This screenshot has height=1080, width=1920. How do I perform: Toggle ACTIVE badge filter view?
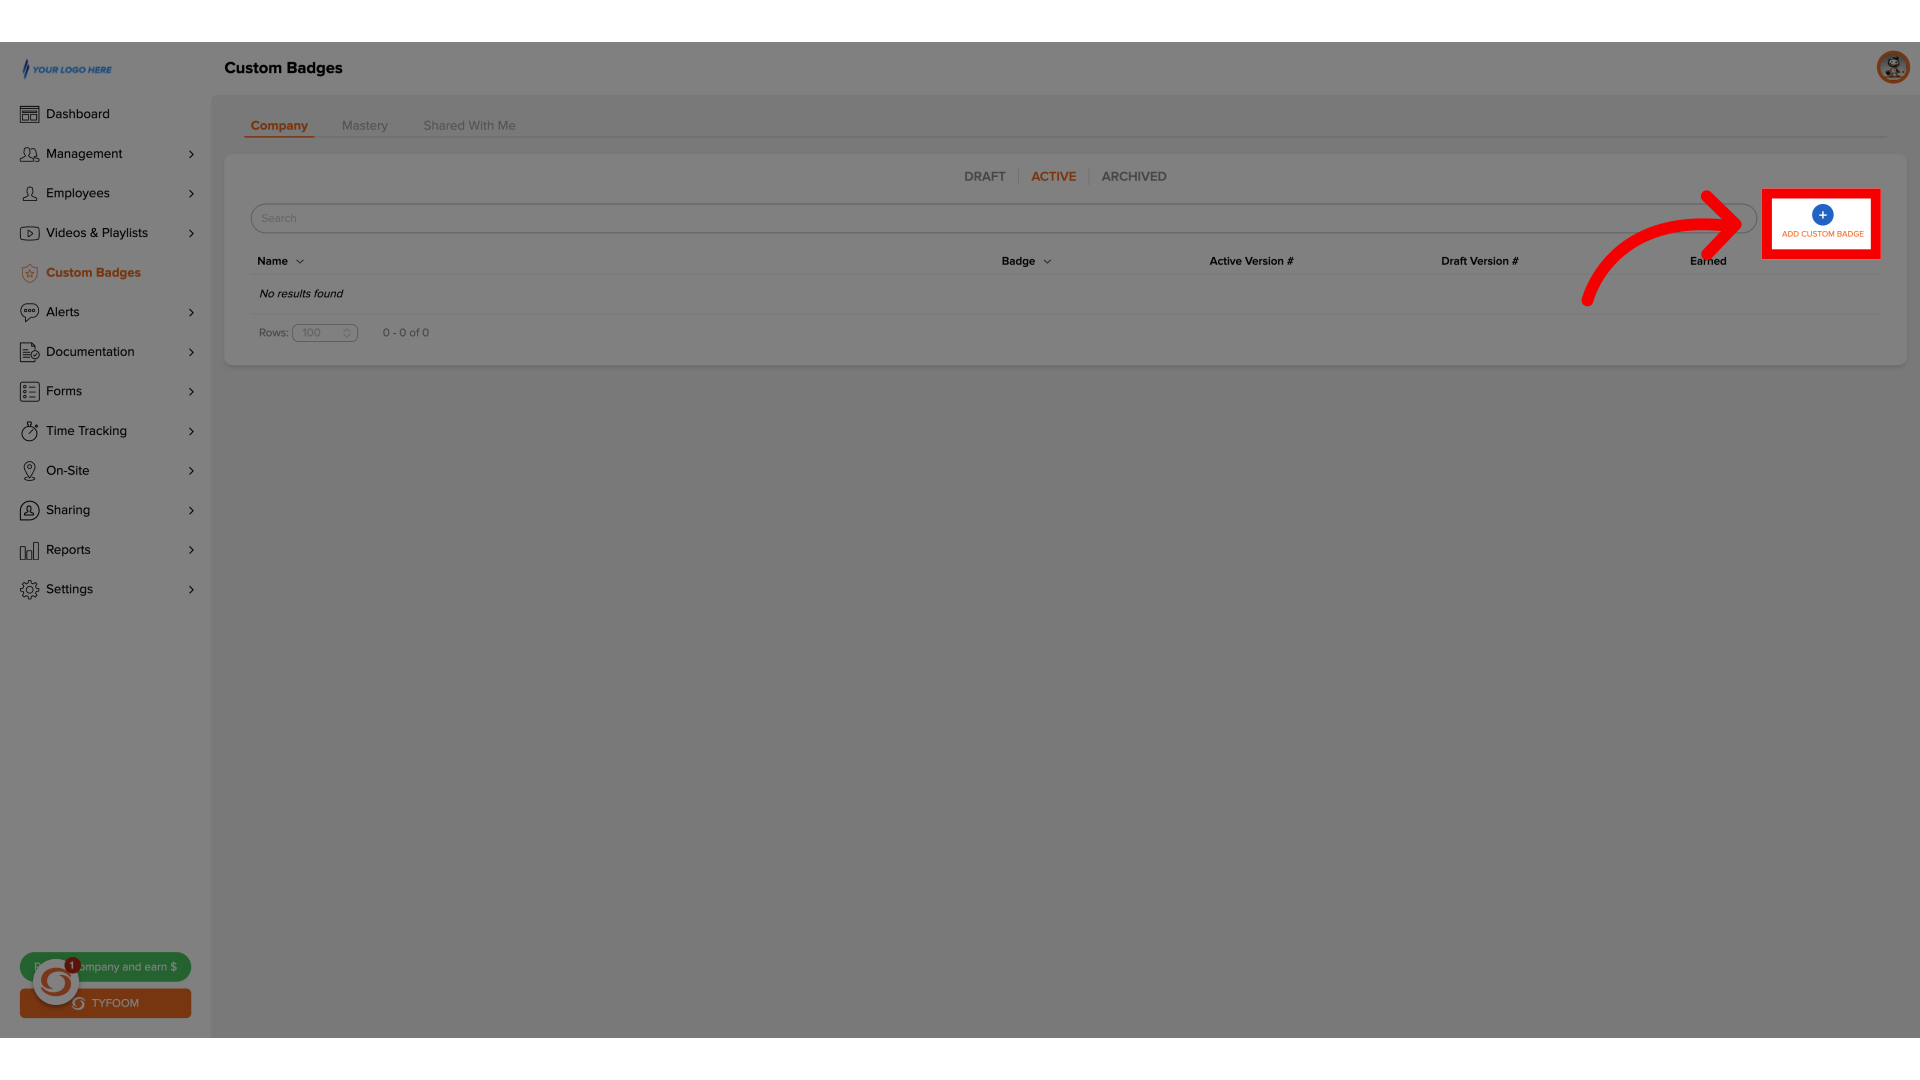(x=1052, y=175)
